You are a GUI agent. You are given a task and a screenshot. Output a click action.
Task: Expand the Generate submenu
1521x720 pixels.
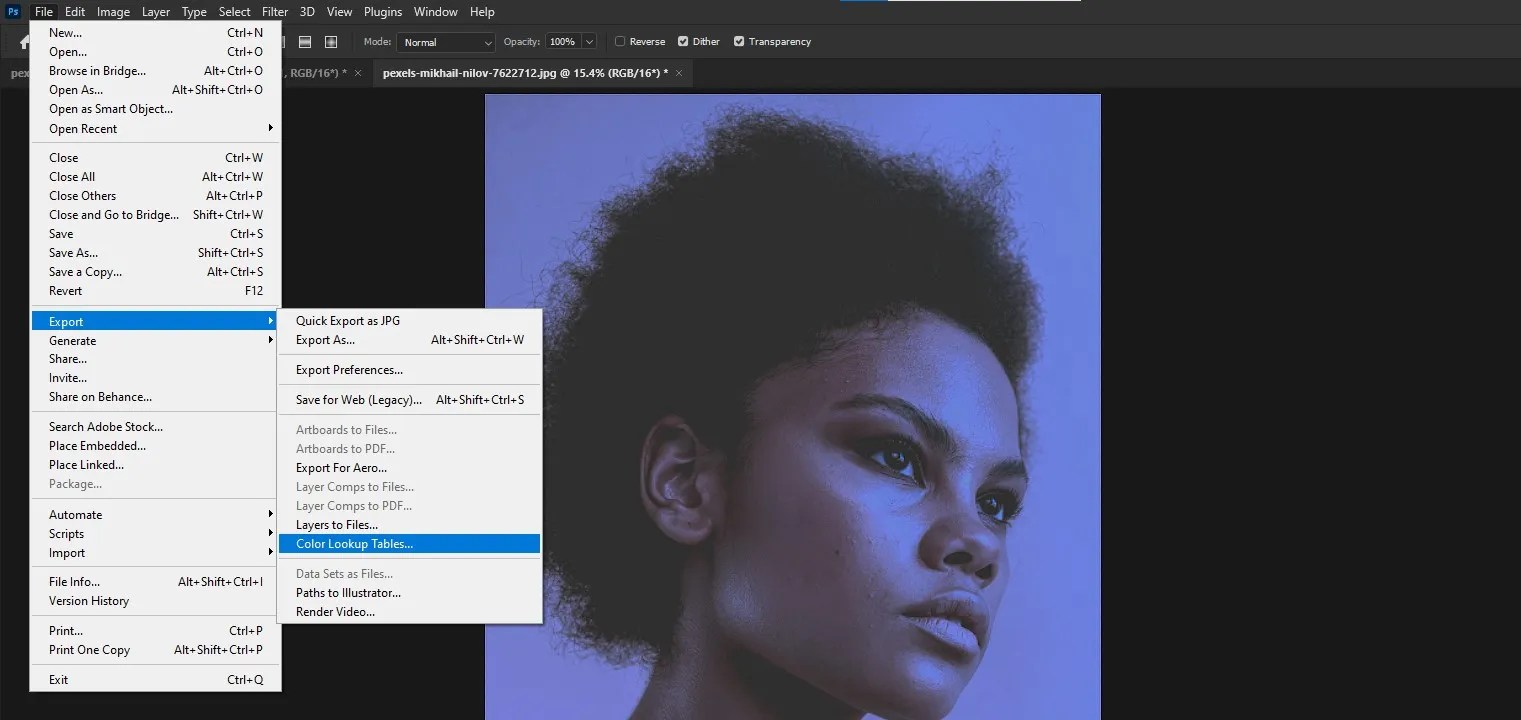coord(72,340)
